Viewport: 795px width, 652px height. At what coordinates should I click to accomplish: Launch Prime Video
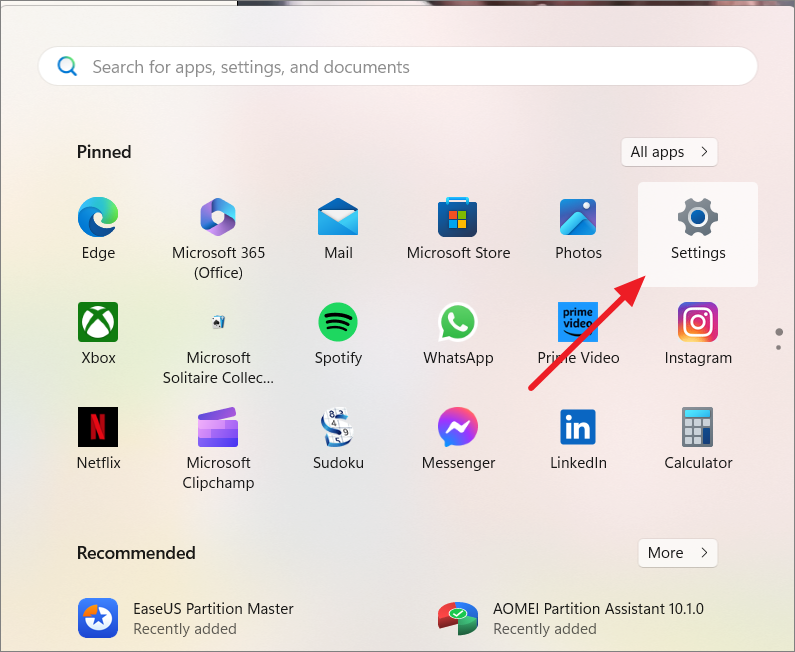(578, 333)
